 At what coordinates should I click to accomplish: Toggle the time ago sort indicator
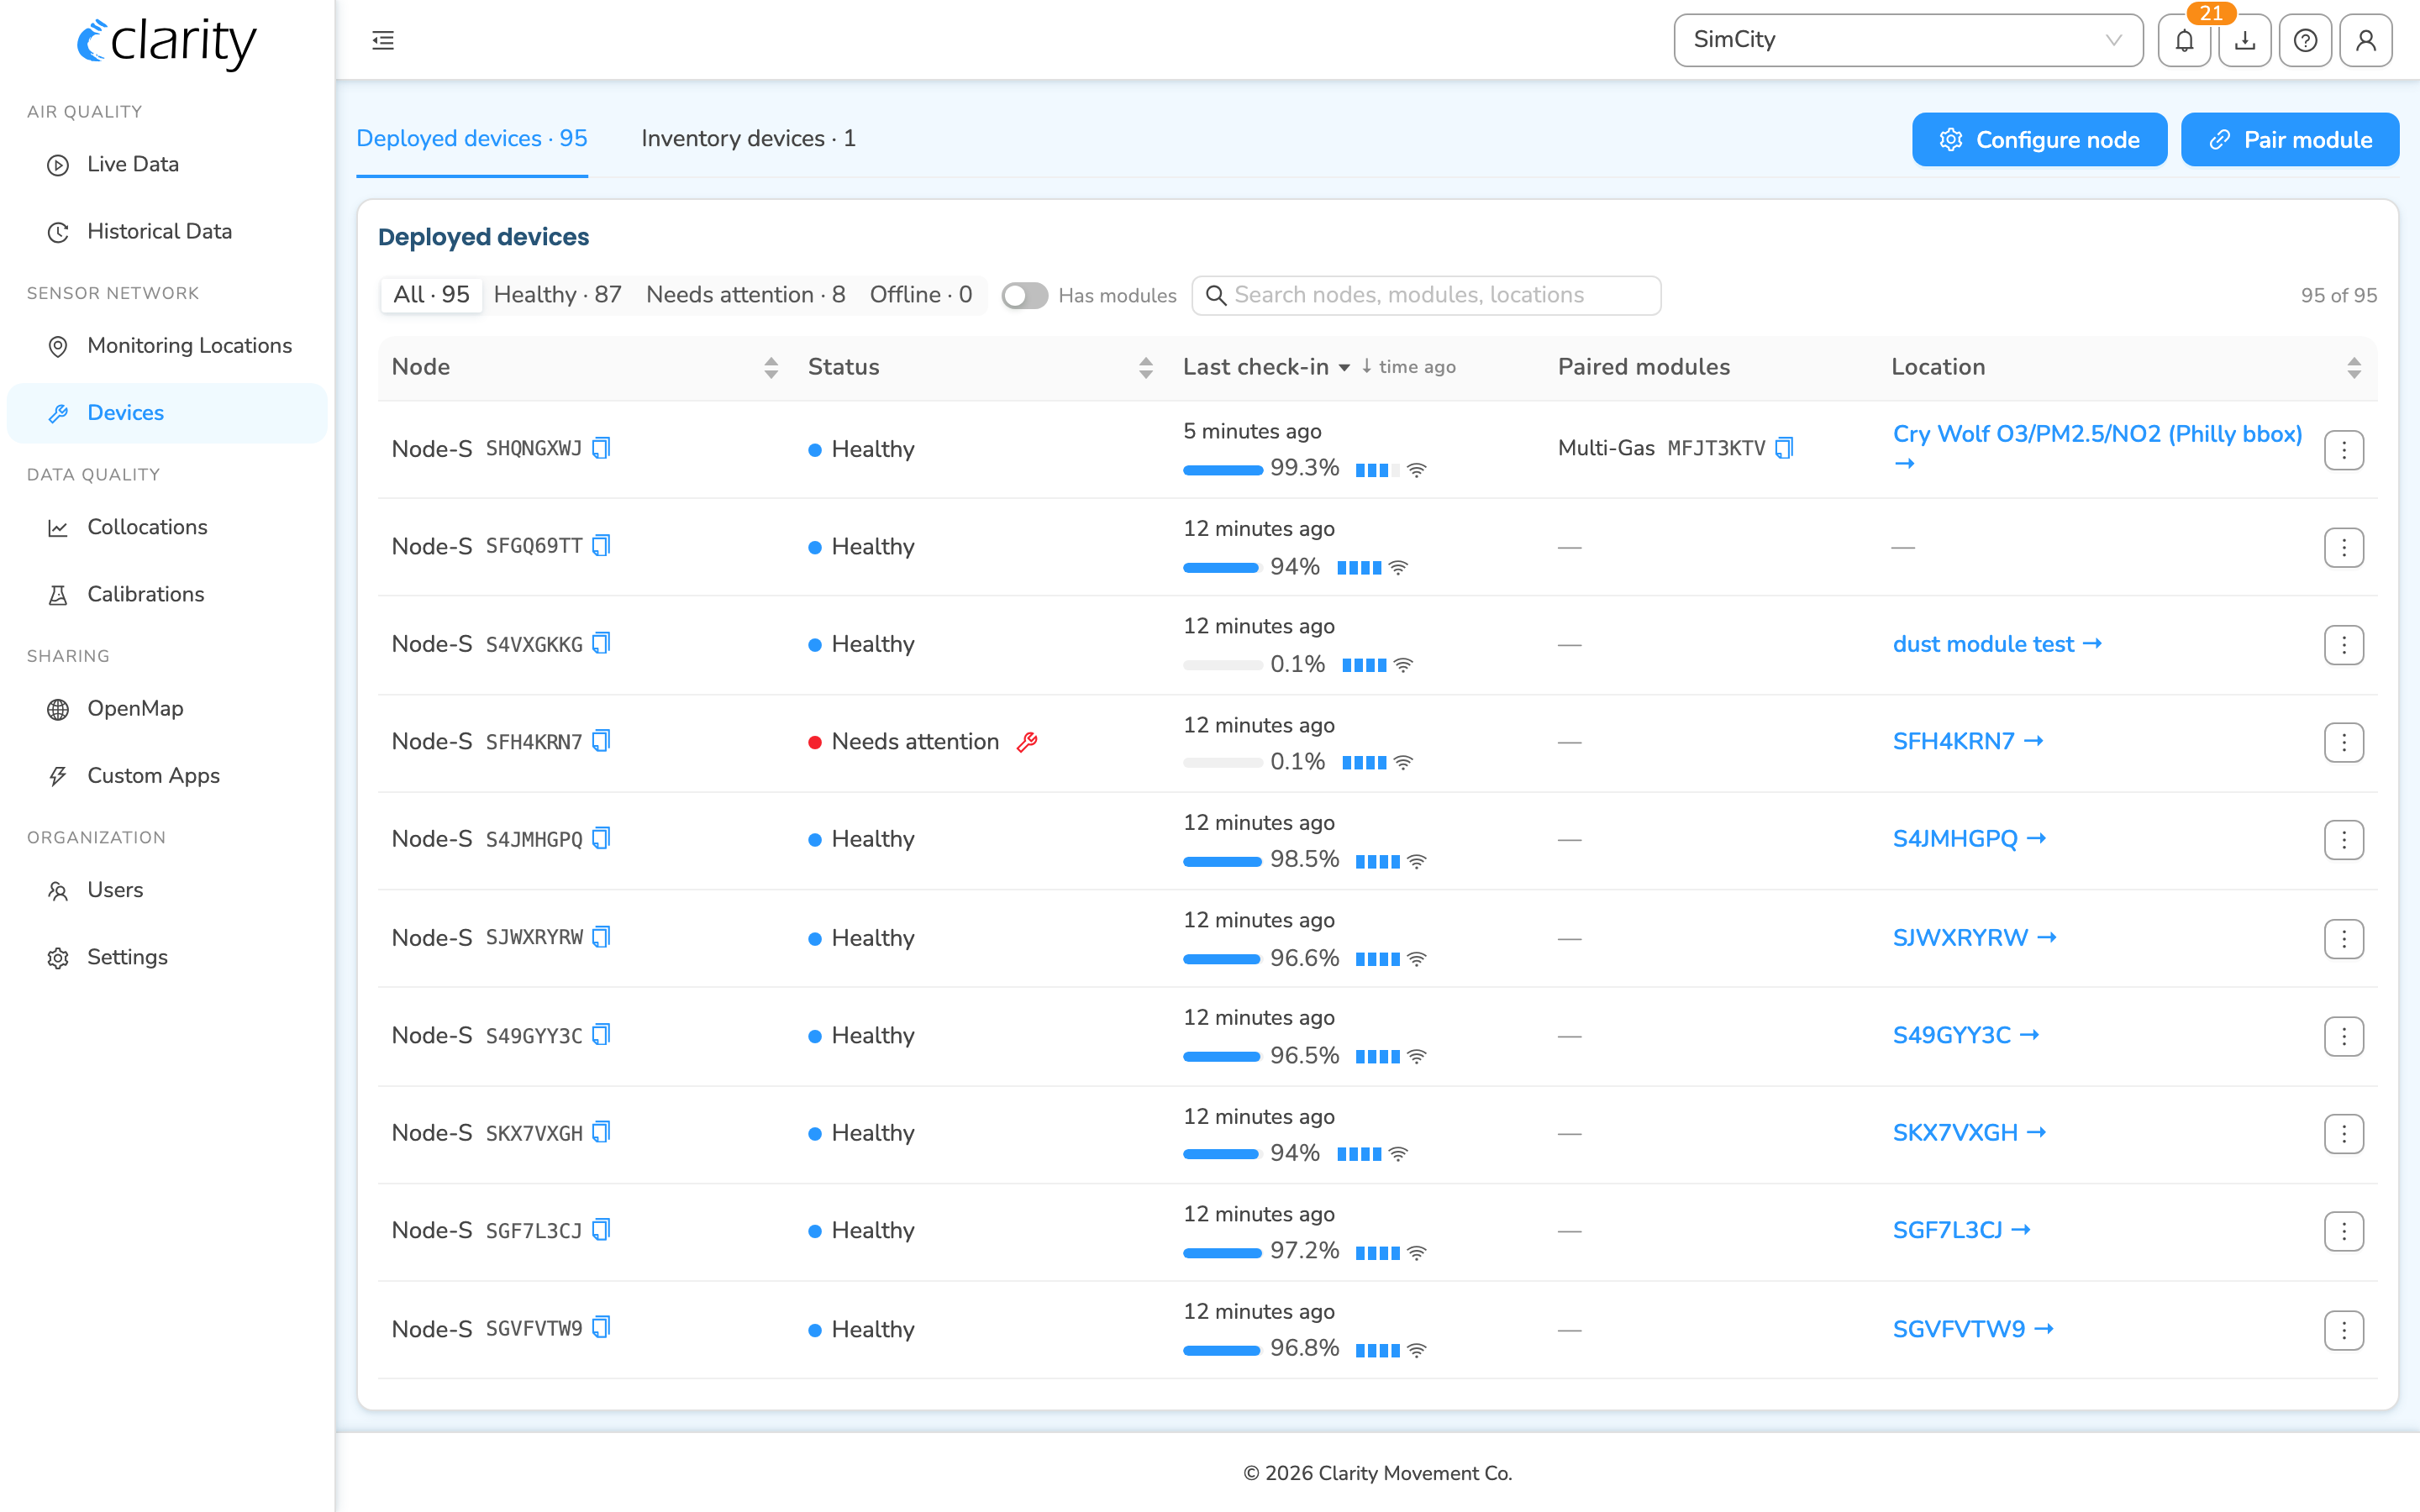[1408, 367]
